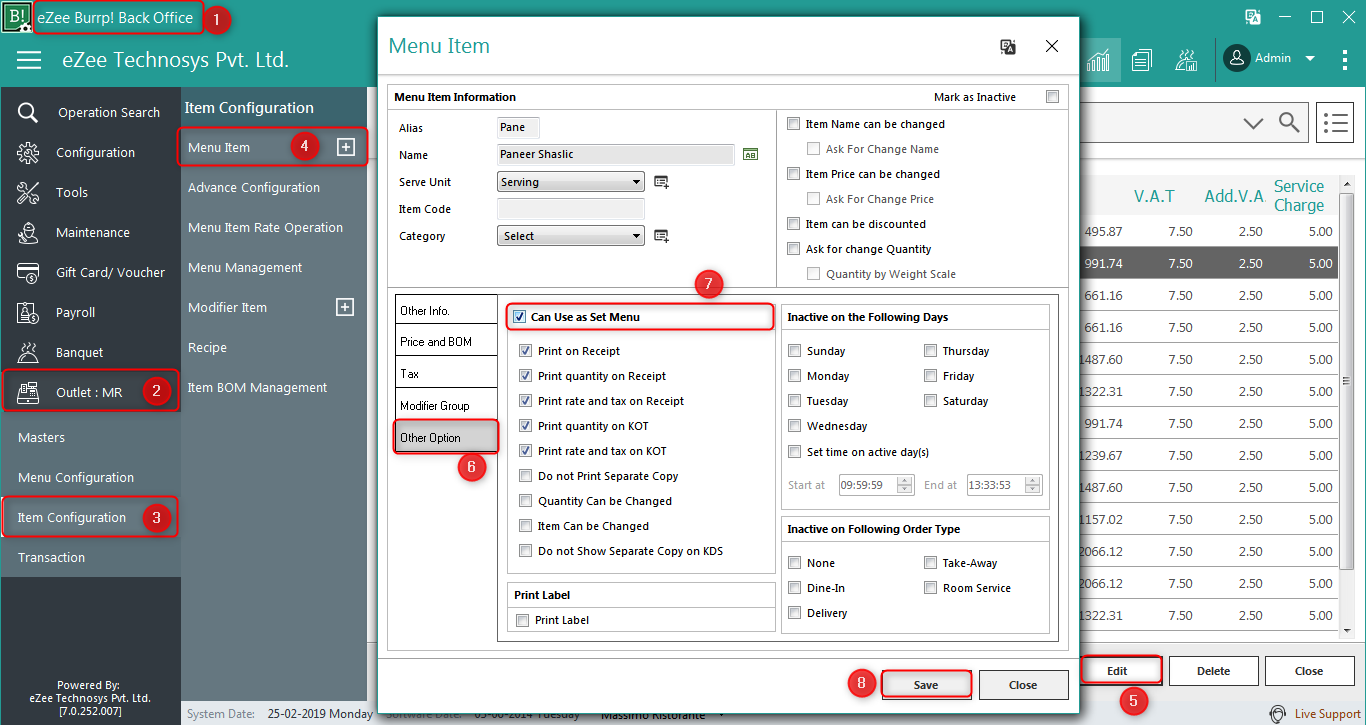Click the Banquet icon
Viewport: 1366px width, 725px height.
pyautogui.click(x=28, y=353)
